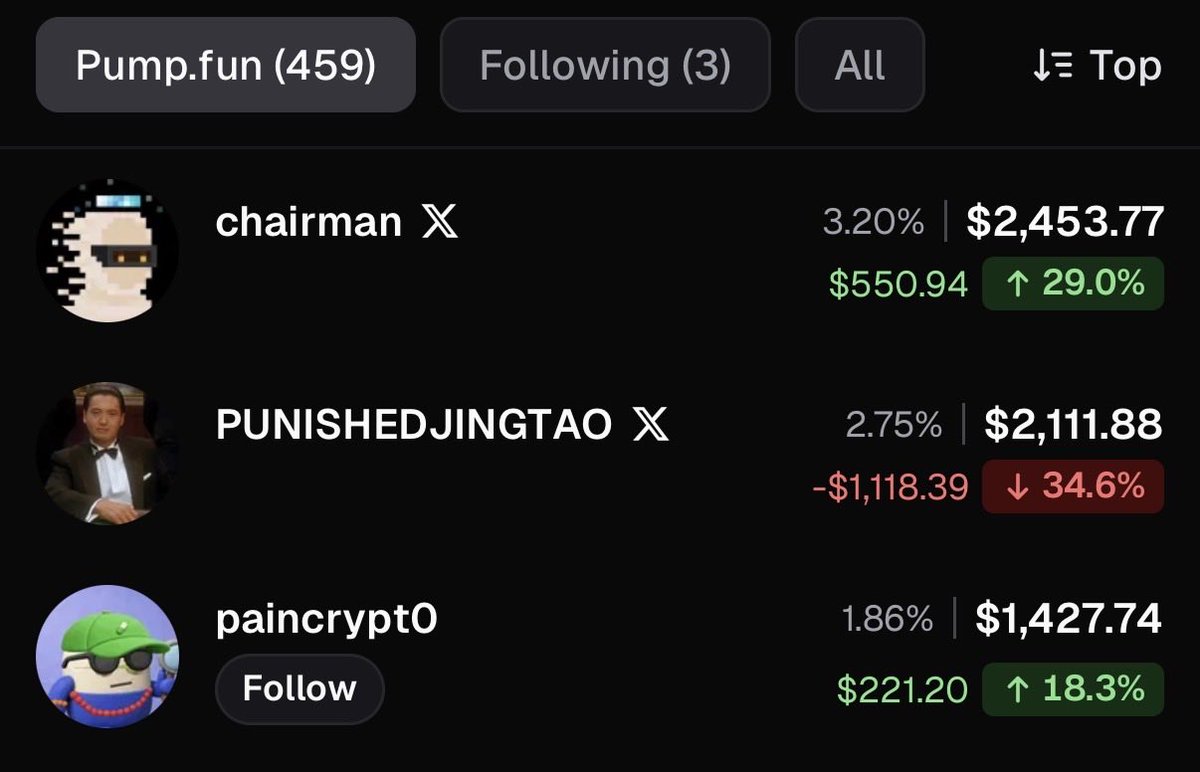Open the paincrypt0 username link
Image resolution: width=1200 pixels, height=772 pixels.
326,620
